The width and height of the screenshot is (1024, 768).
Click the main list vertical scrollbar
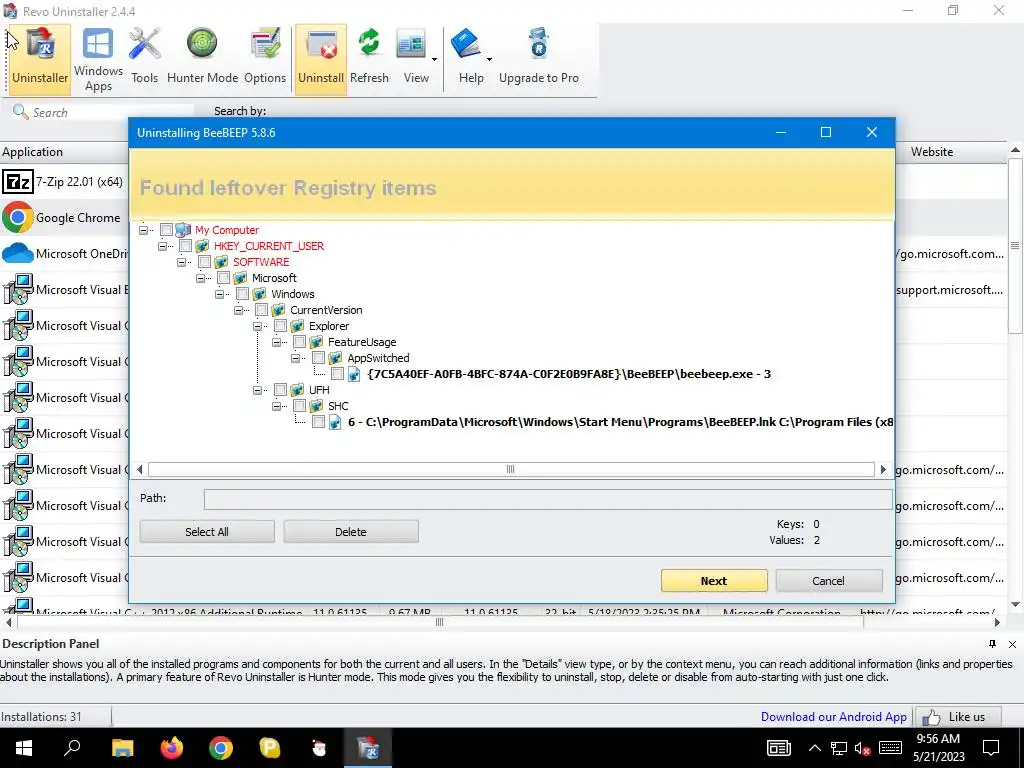(x=1015, y=246)
